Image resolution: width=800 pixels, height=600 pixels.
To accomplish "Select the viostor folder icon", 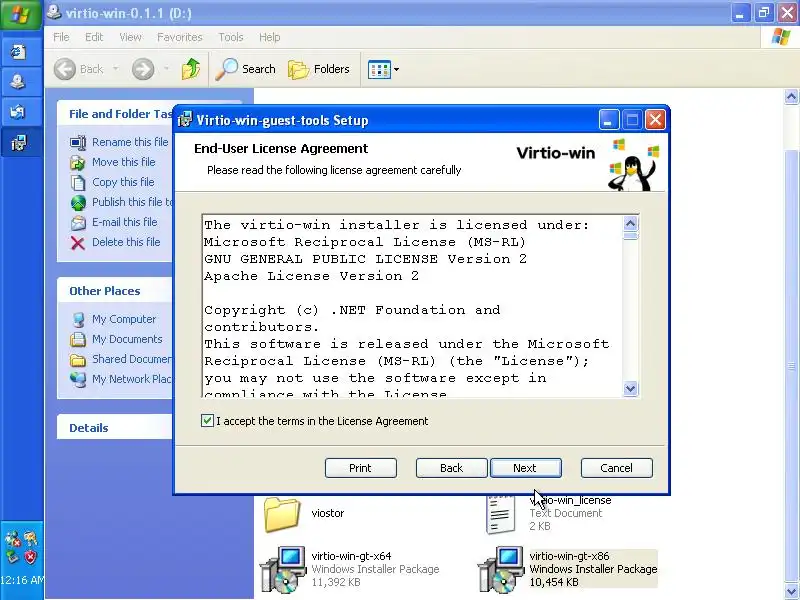I will (x=282, y=514).
